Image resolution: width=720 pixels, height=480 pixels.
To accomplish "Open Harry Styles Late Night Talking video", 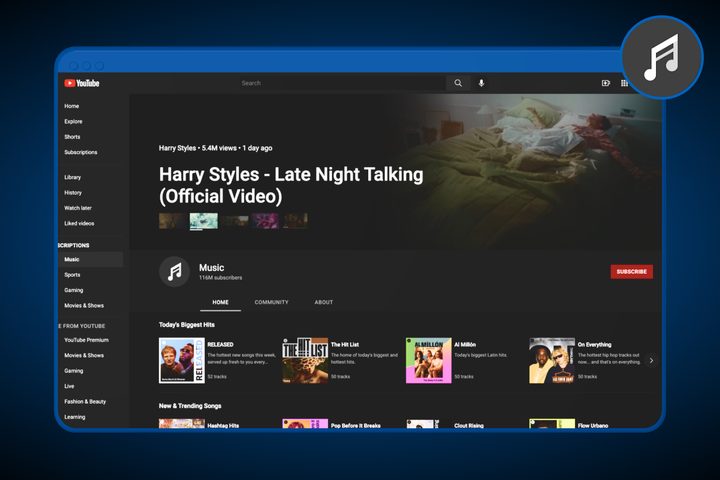I will click(x=291, y=185).
